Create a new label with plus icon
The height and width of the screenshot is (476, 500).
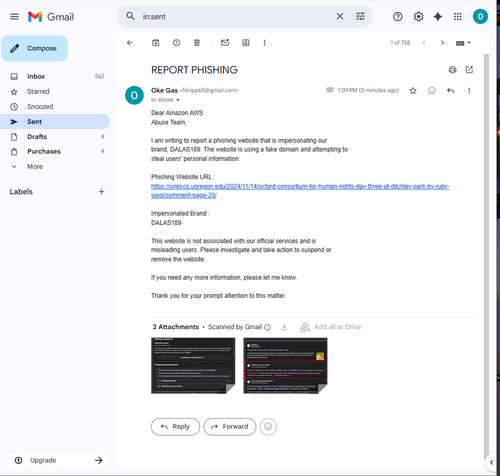pos(101,192)
